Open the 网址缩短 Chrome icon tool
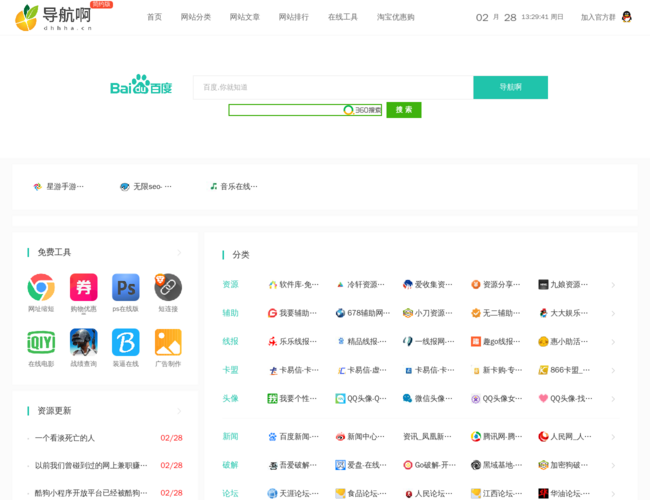The height and width of the screenshot is (500, 650). (41, 287)
